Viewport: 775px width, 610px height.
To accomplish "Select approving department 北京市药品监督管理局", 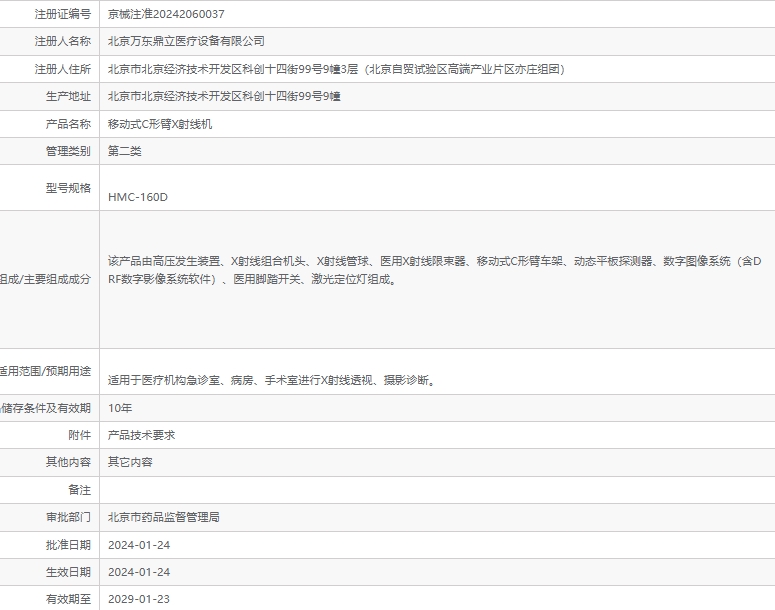I will click(x=164, y=518).
